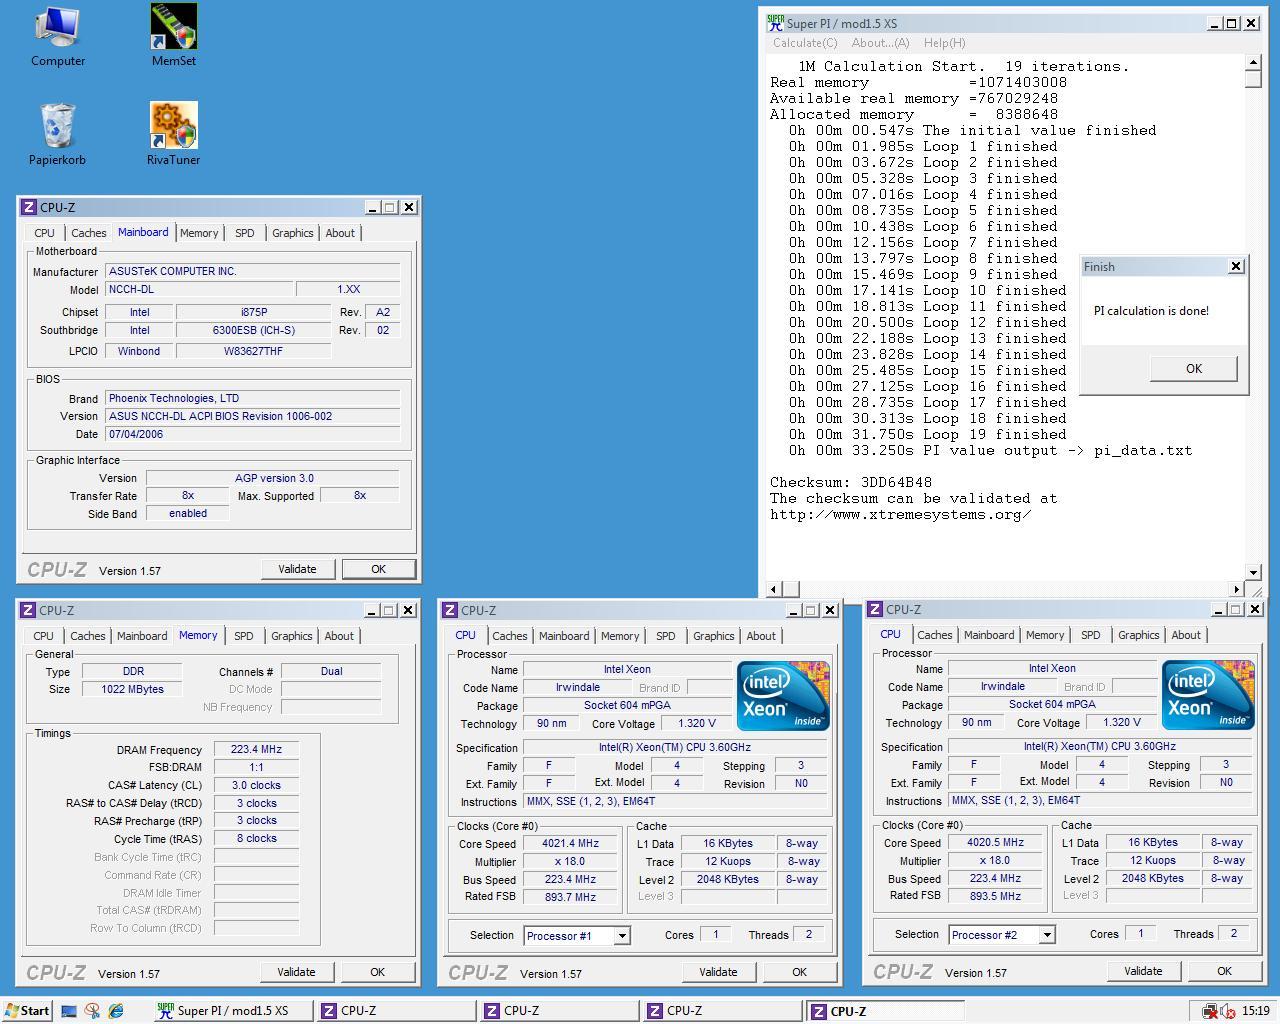Click OK in Memory CPU-Z window
Viewport: 1280px width, 1024px height.
point(377,972)
